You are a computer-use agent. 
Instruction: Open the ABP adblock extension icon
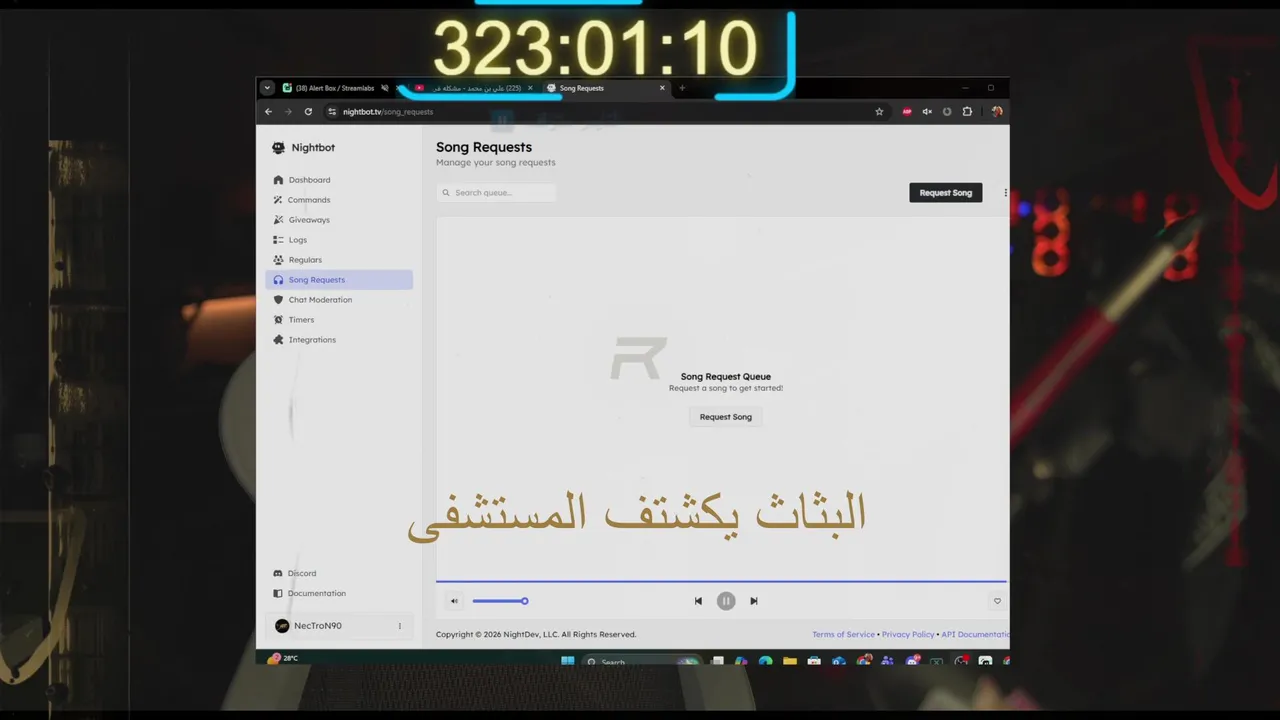[x=907, y=112]
